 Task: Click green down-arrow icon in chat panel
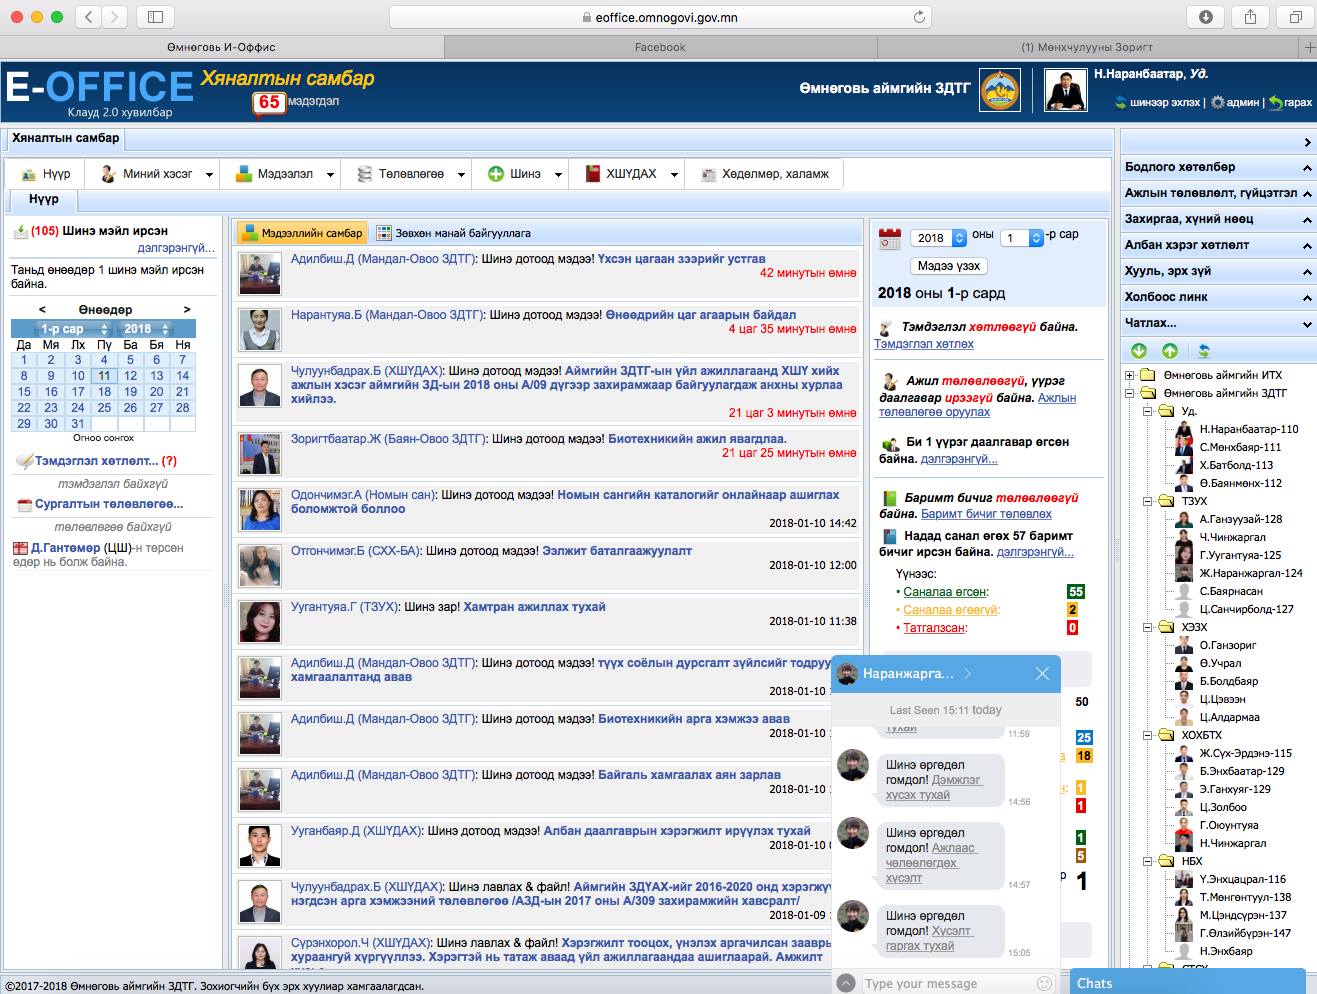click(1139, 350)
